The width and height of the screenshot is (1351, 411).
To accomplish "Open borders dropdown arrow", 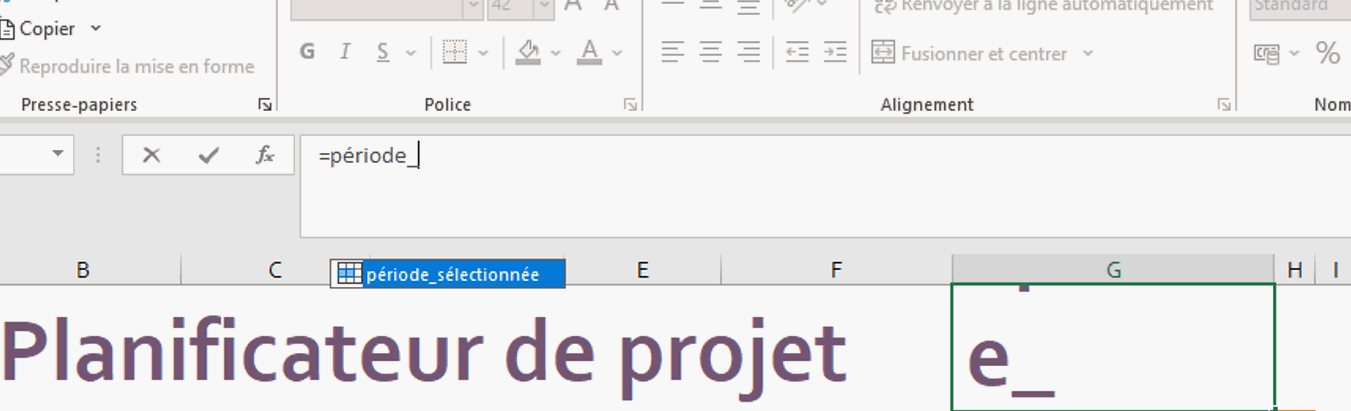I will [483, 53].
